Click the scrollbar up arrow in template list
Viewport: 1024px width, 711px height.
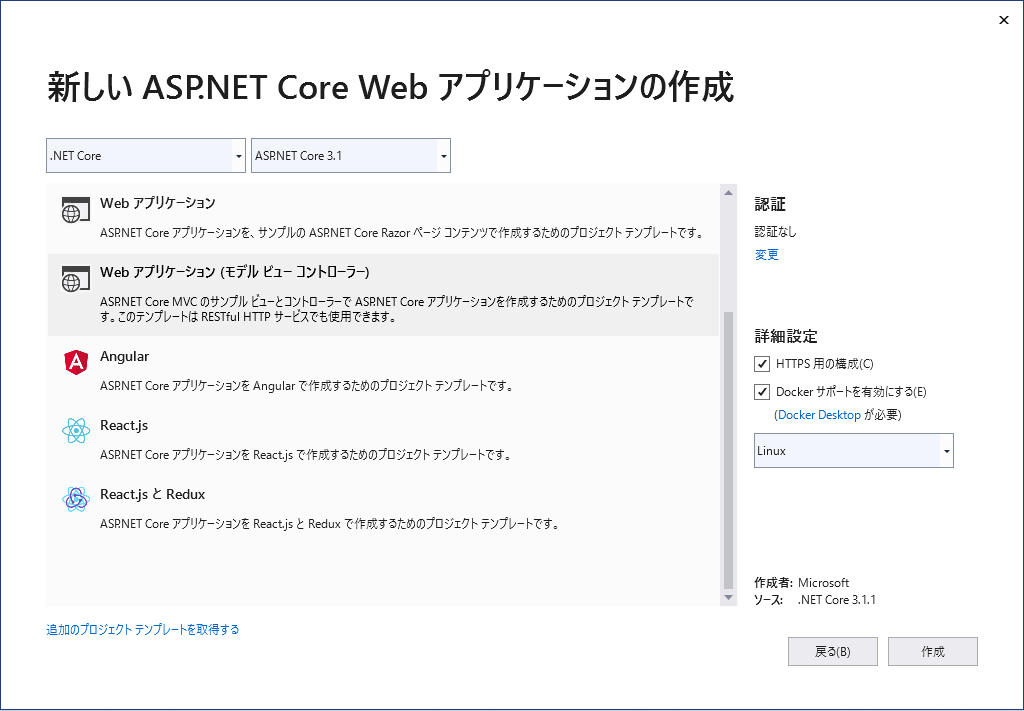728,193
